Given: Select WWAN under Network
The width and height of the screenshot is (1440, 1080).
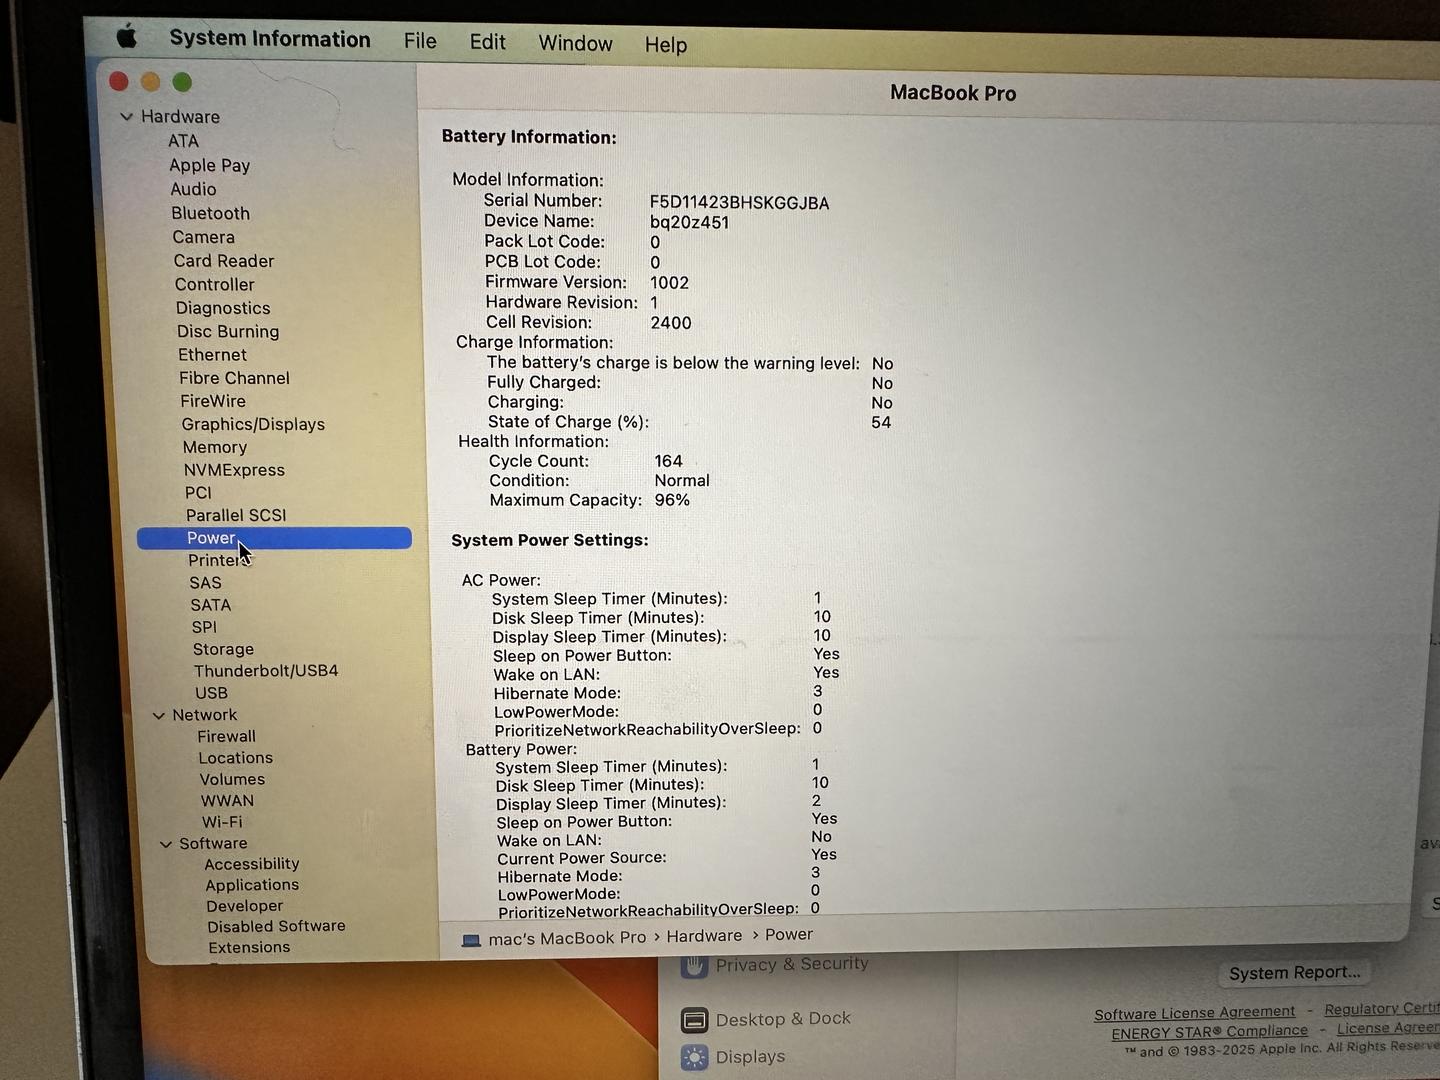Looking at the screenshot, I should pos(227,801).
